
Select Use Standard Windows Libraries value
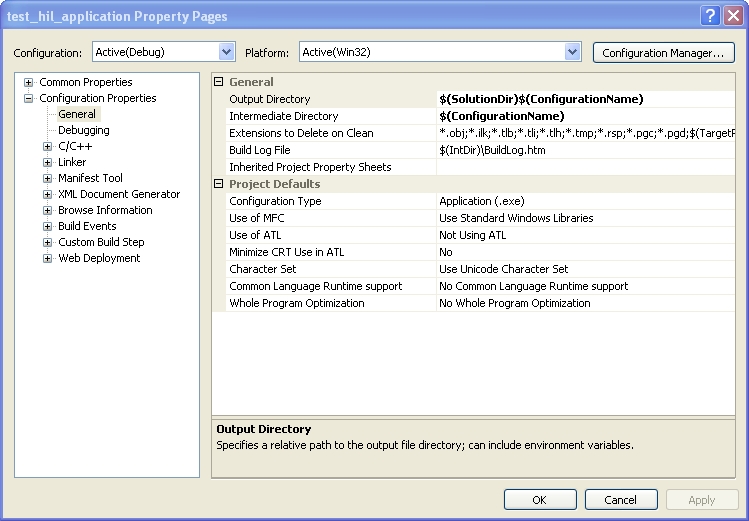(x=585, y=218)
